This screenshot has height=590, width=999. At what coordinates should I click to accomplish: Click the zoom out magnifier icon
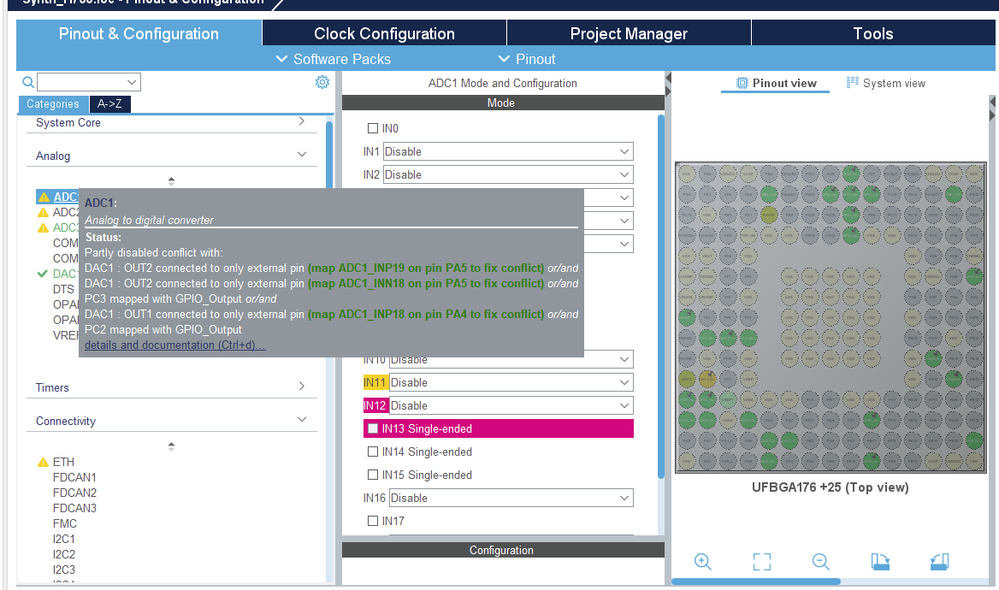click(x=821, y=561)
